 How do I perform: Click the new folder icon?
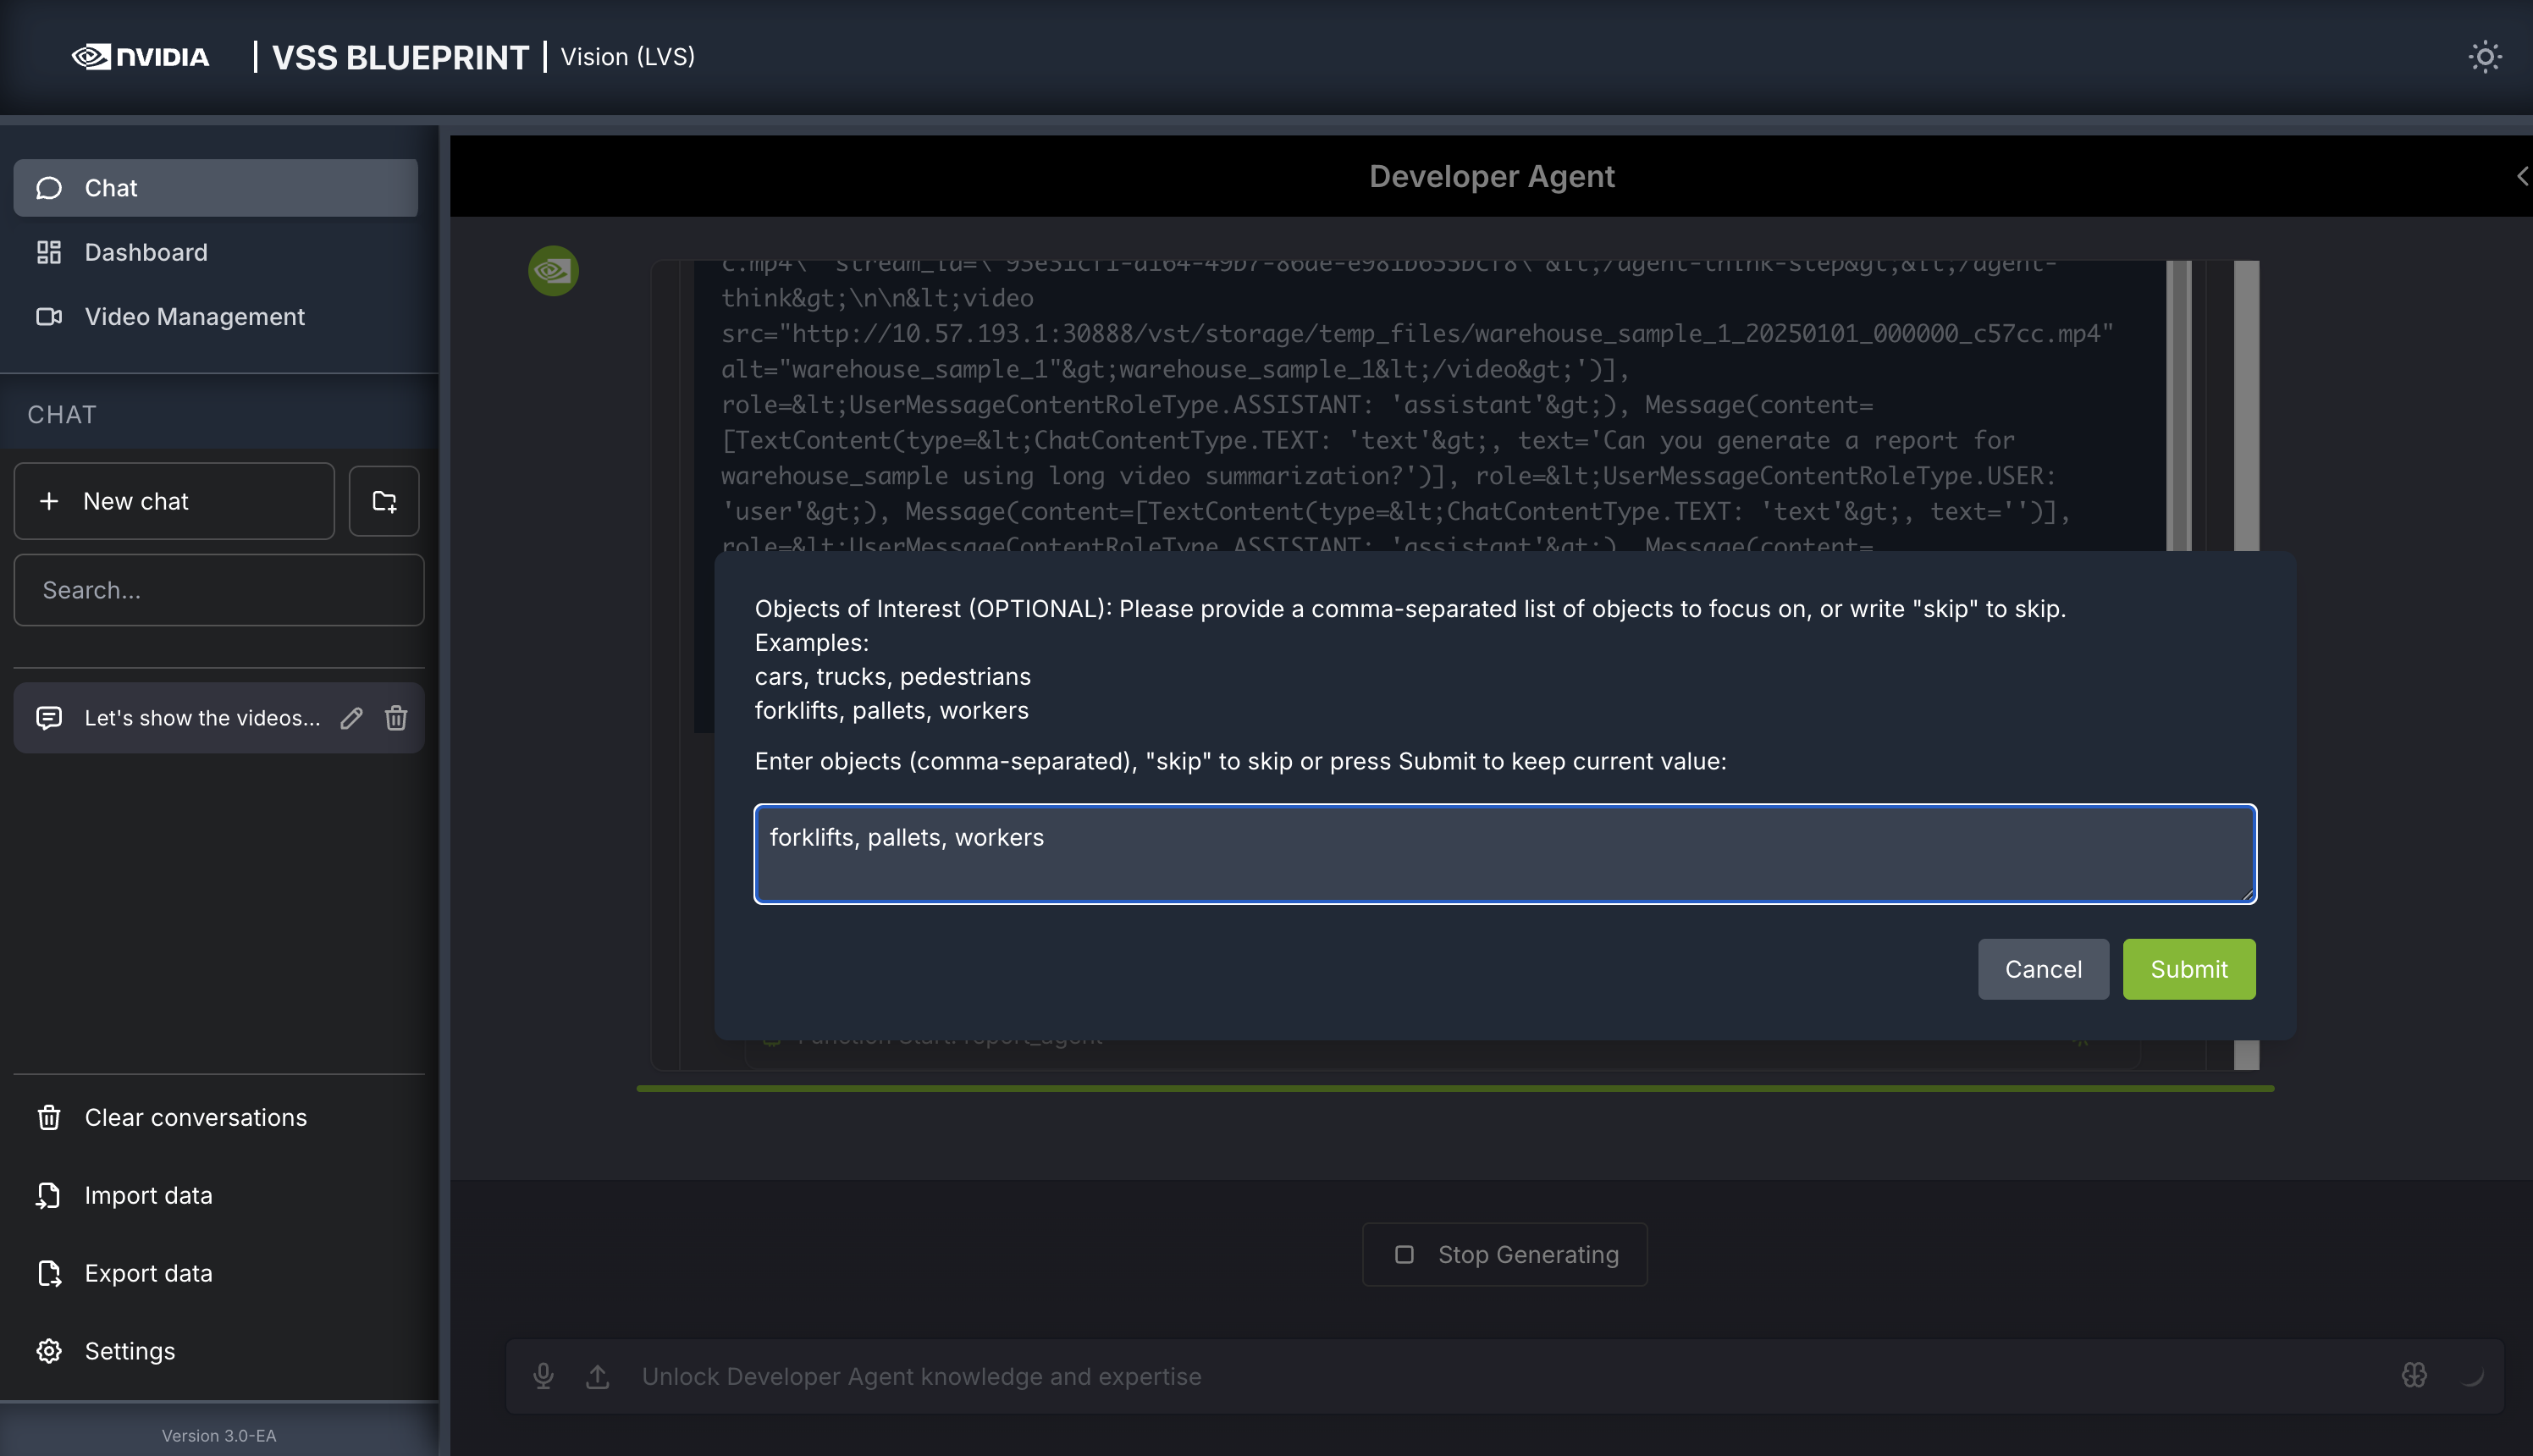384,501
